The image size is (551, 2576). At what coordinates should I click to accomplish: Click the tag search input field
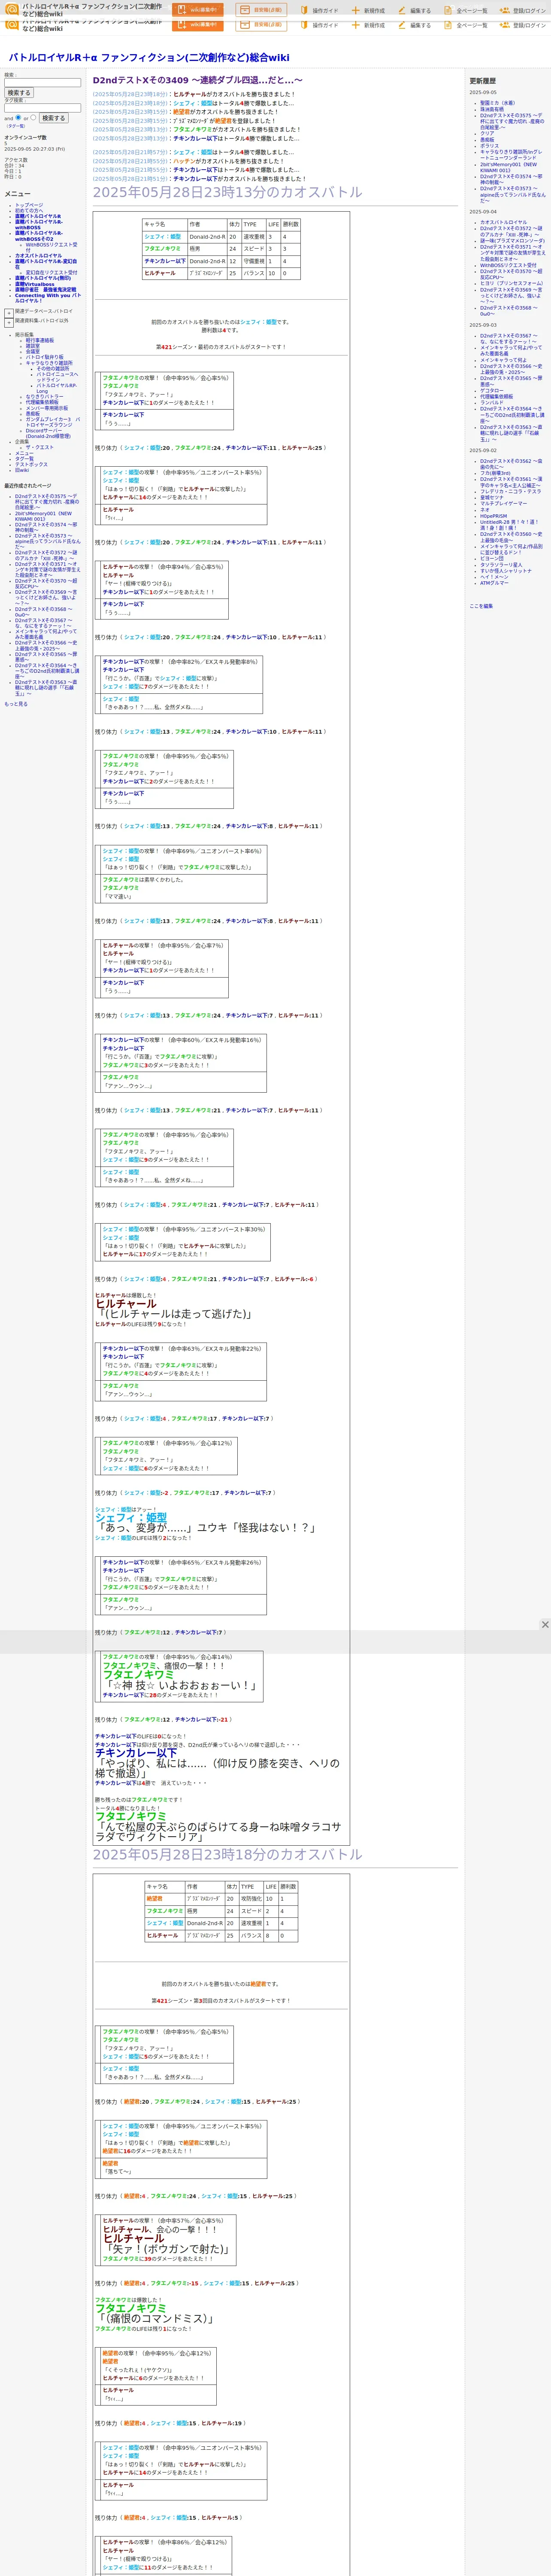point(42,108)
